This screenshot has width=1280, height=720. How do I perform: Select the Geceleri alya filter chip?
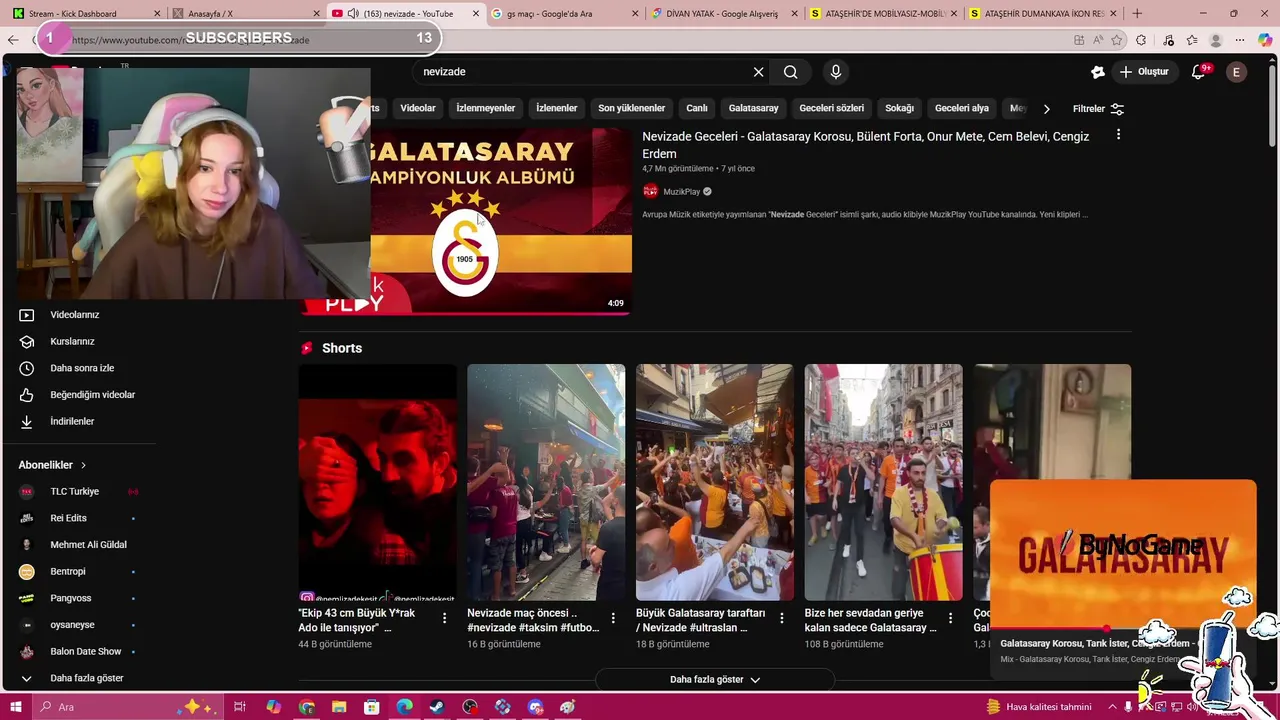(x=962, y=108)
